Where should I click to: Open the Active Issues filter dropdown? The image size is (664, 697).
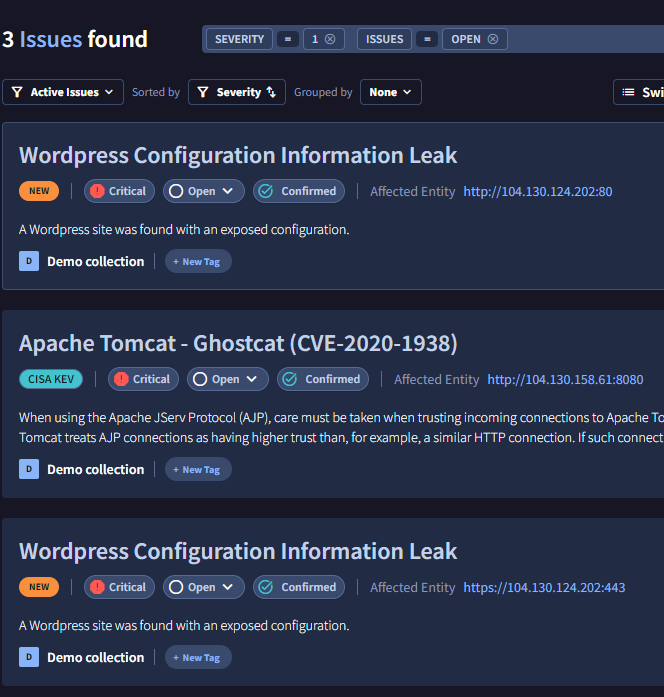pos(63,92)
